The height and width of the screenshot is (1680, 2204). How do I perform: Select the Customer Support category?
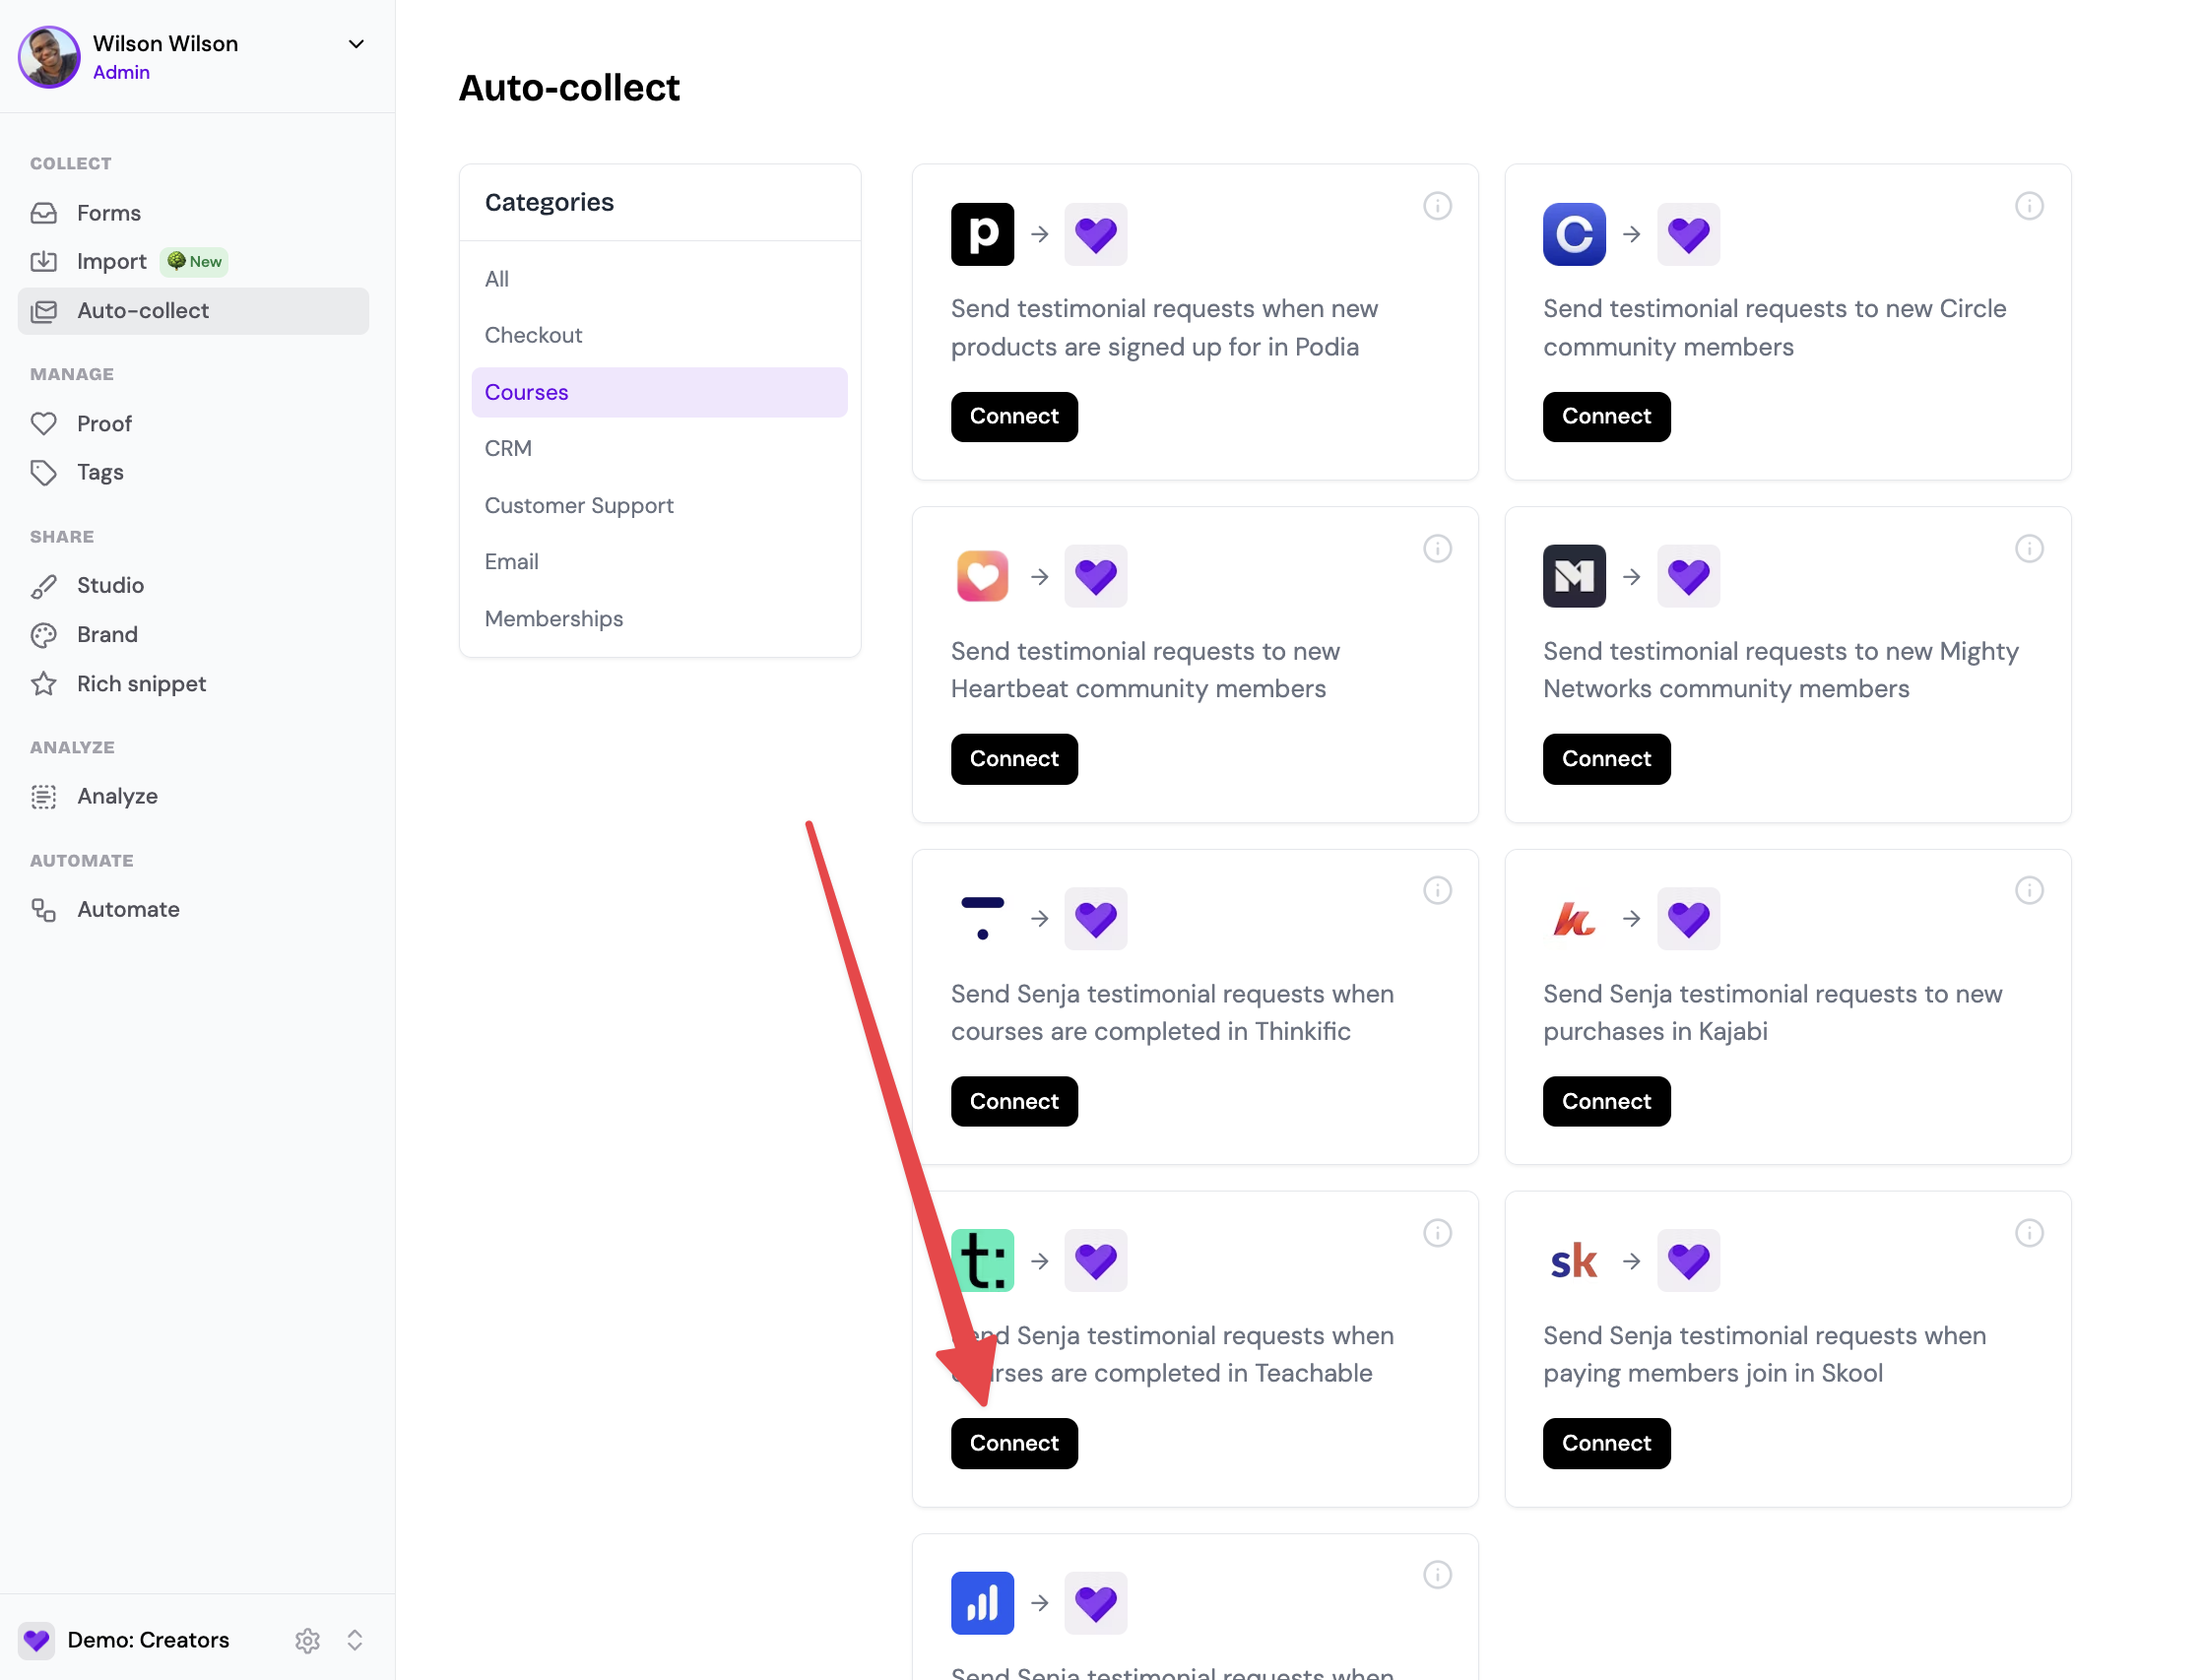pyautogui.click(x=659, y=505)
